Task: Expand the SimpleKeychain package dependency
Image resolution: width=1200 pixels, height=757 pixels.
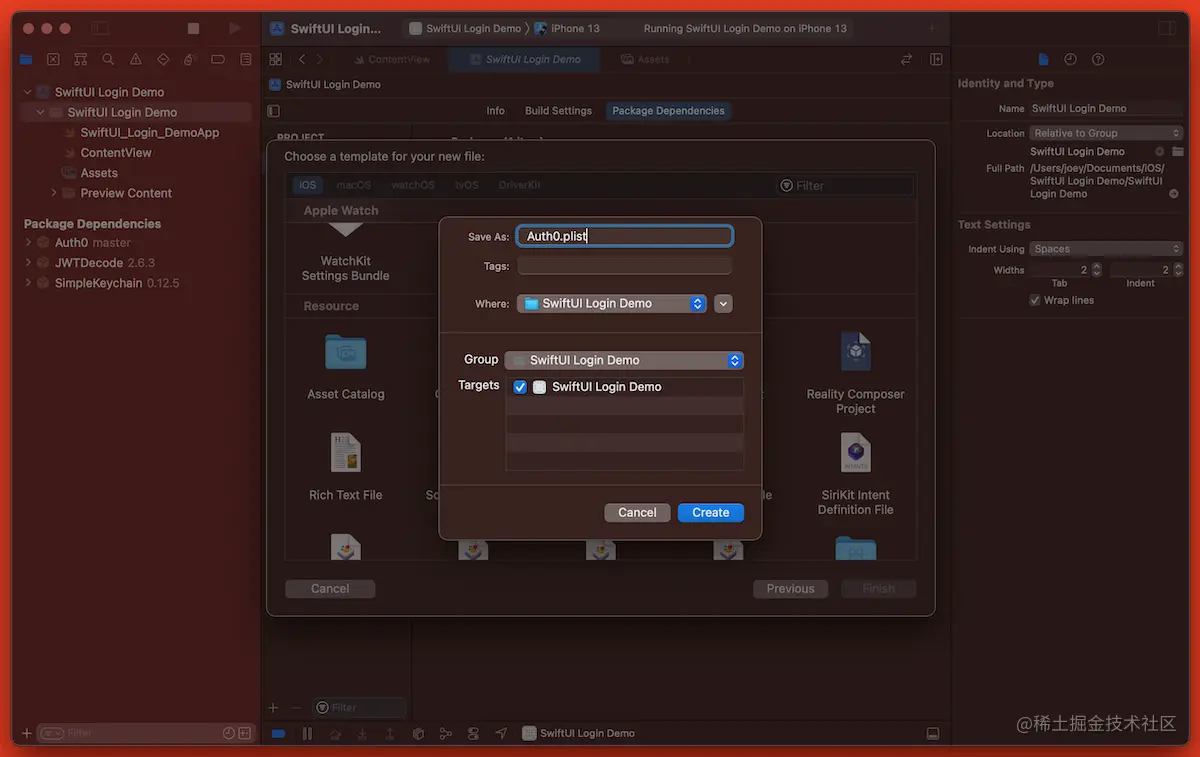Action: 28,283
